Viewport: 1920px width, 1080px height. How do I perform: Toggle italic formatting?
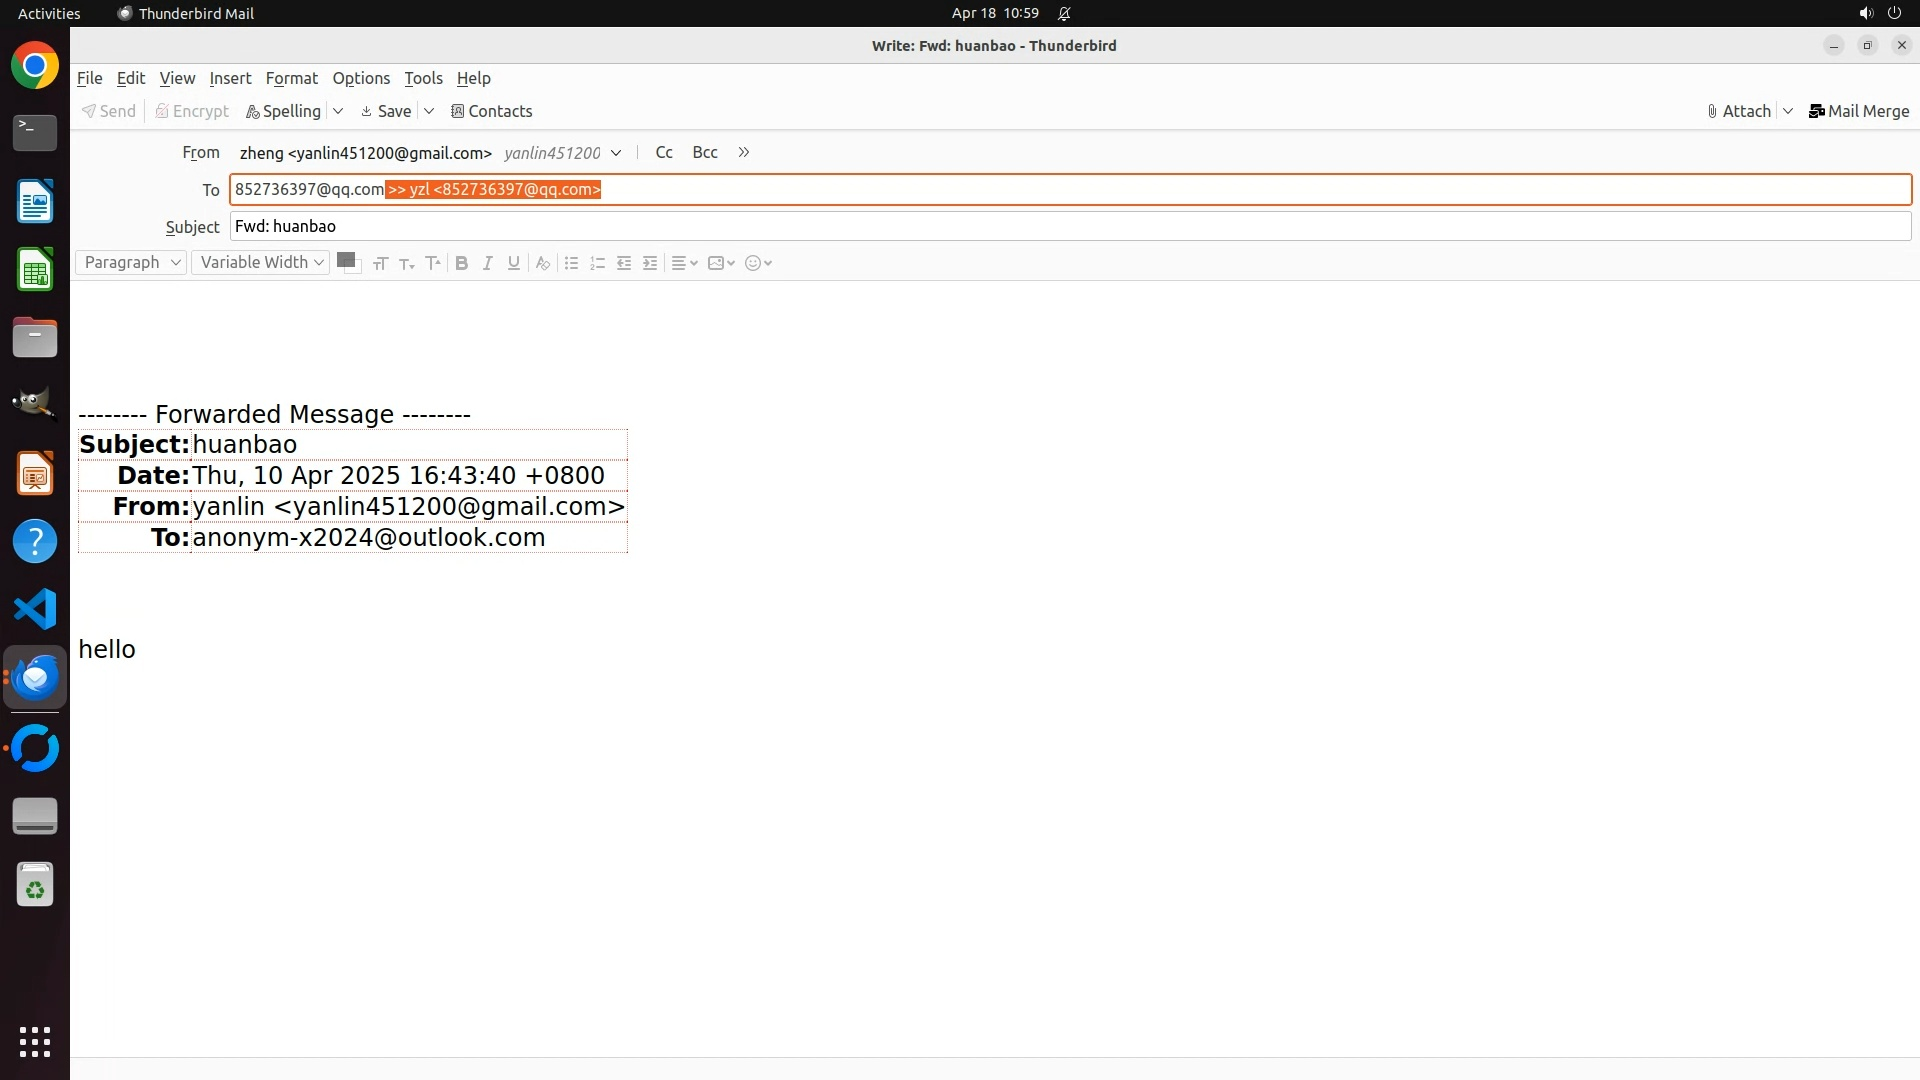[x=487, y=263]
